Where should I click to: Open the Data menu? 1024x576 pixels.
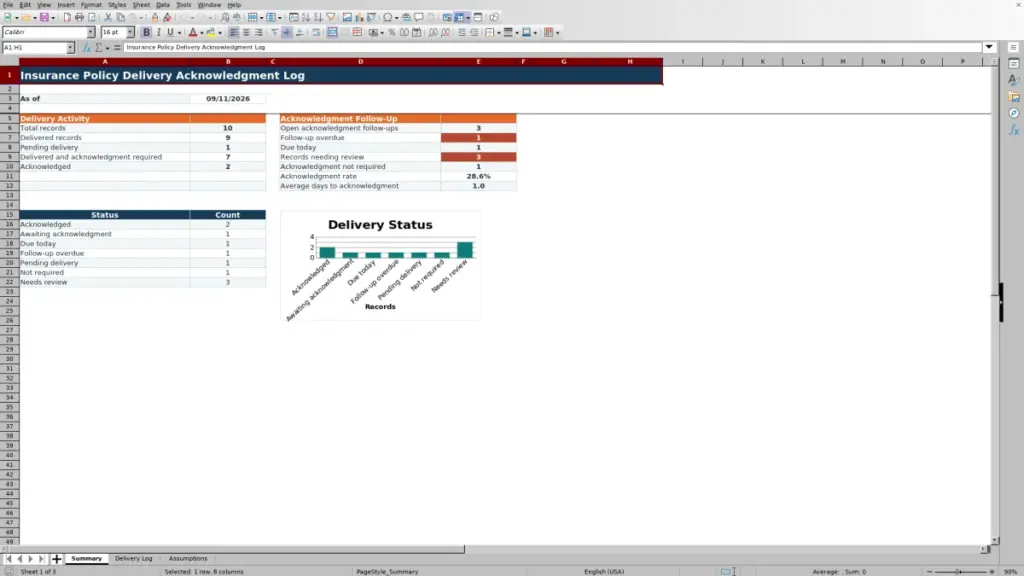click(163, 5)
